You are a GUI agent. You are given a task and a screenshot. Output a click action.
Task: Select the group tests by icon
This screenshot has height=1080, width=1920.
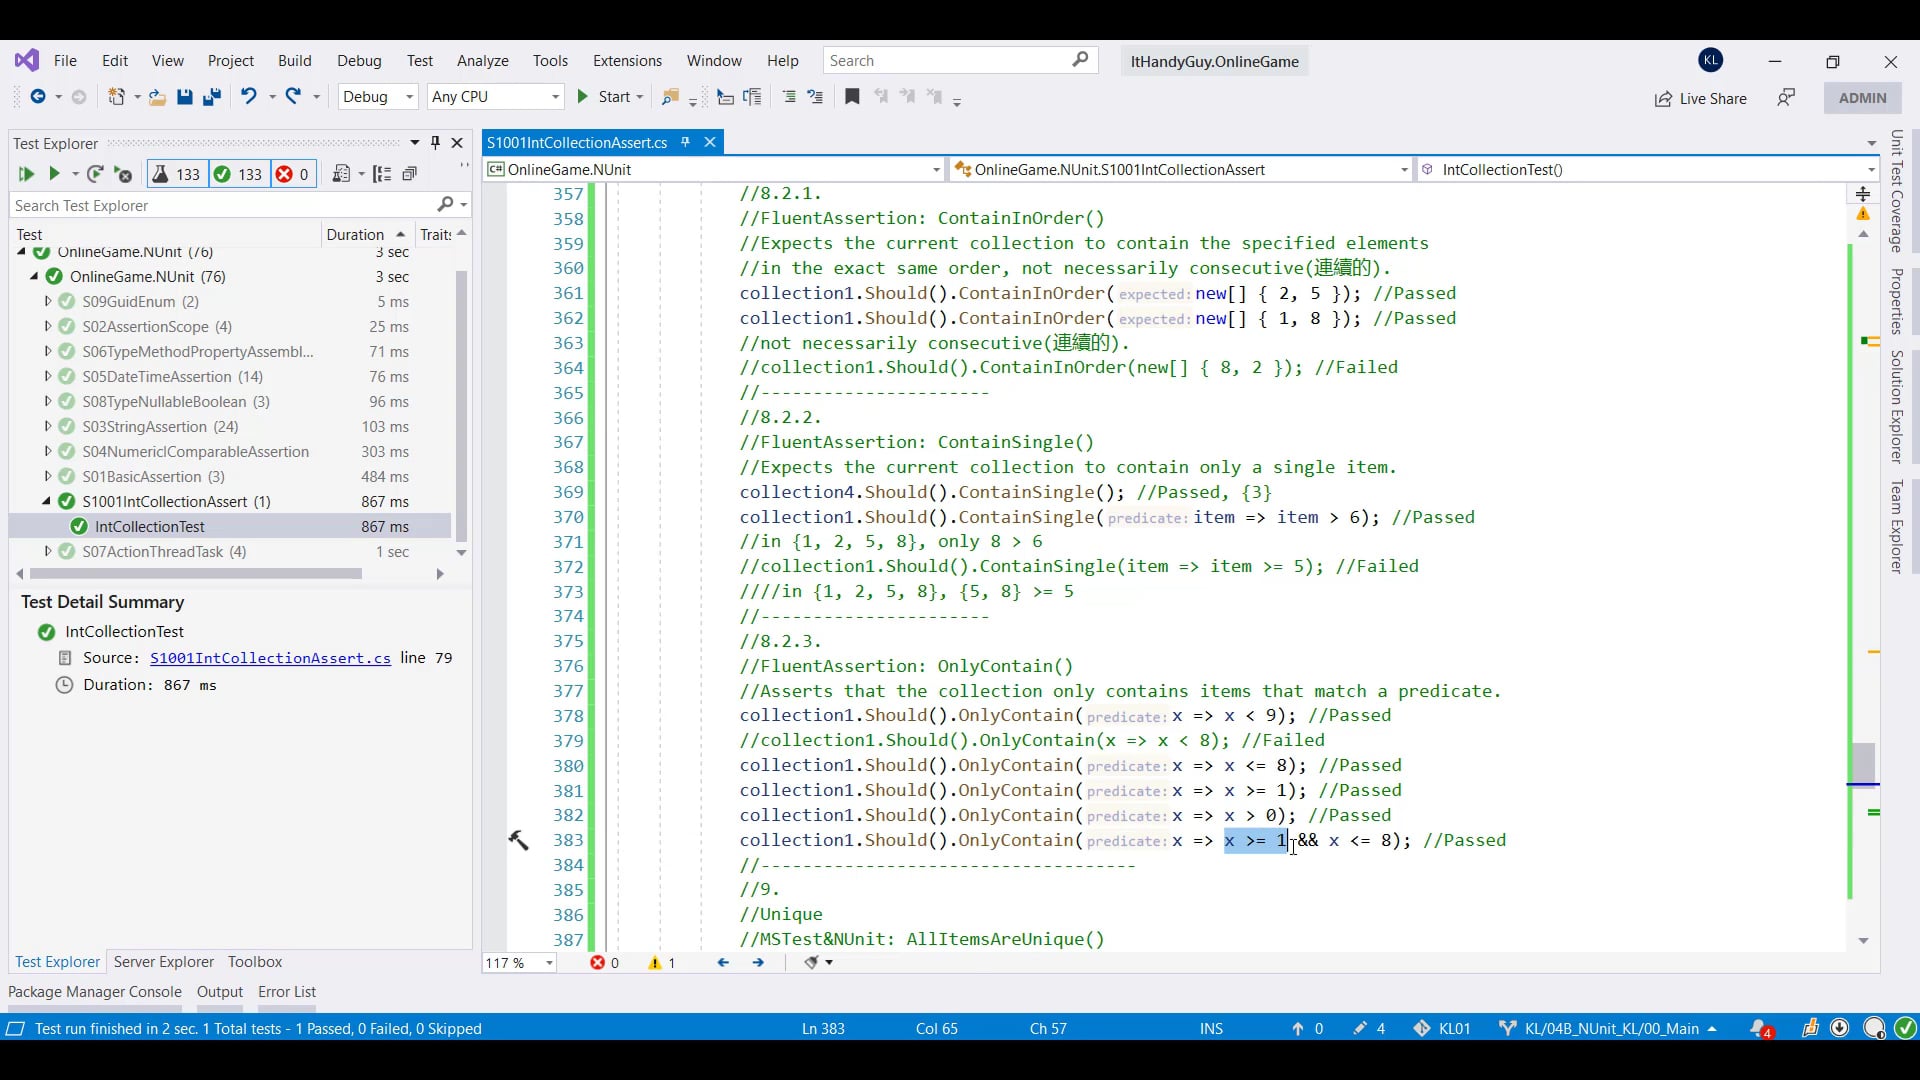pyautogui.click(x=382, y=173)
